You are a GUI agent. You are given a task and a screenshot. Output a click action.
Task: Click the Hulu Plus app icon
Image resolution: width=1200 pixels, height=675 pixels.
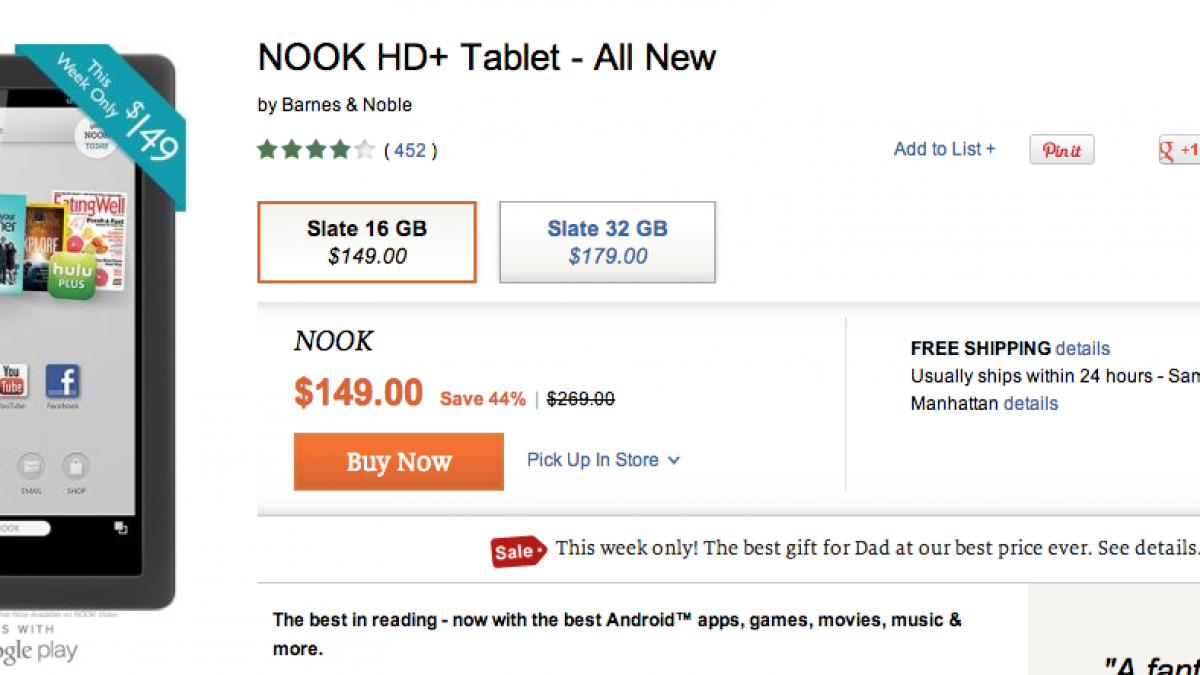tap(74, 275)
